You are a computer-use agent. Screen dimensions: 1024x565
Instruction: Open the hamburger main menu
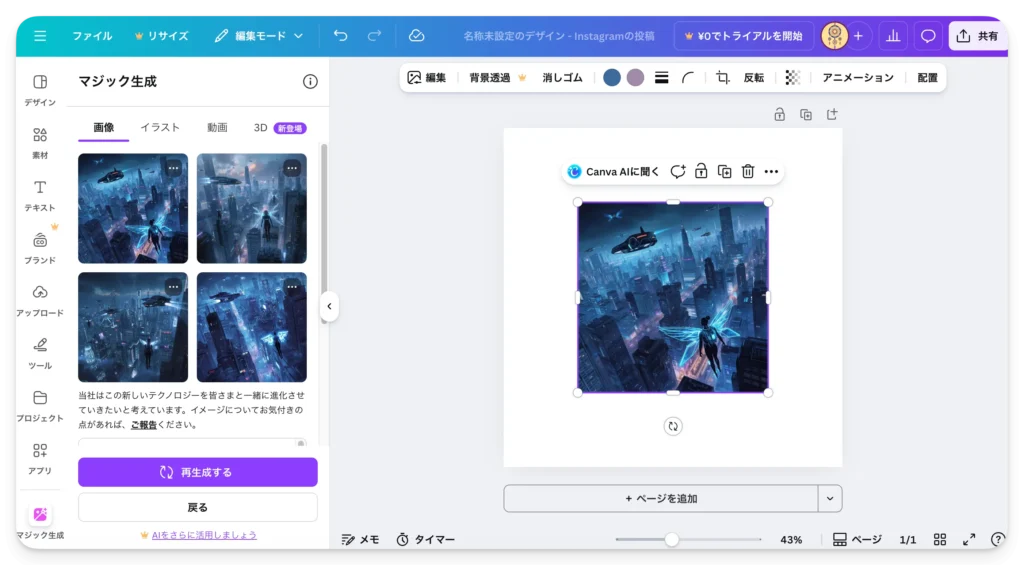(40, 36)
